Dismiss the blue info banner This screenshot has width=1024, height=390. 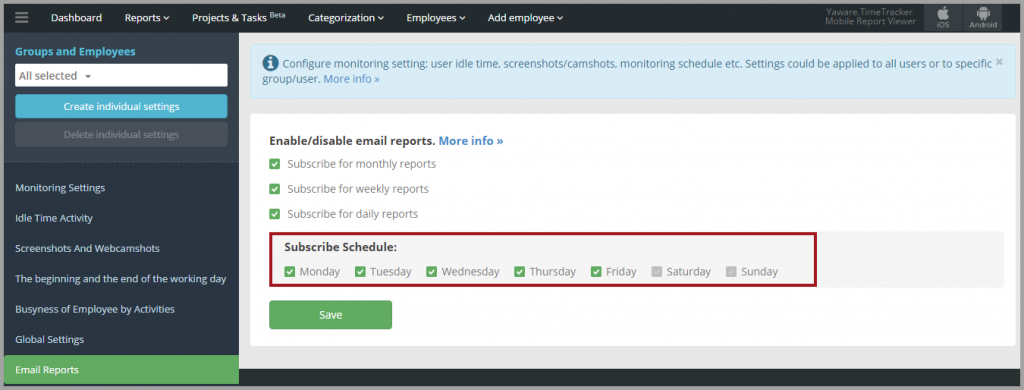point(999,62)
